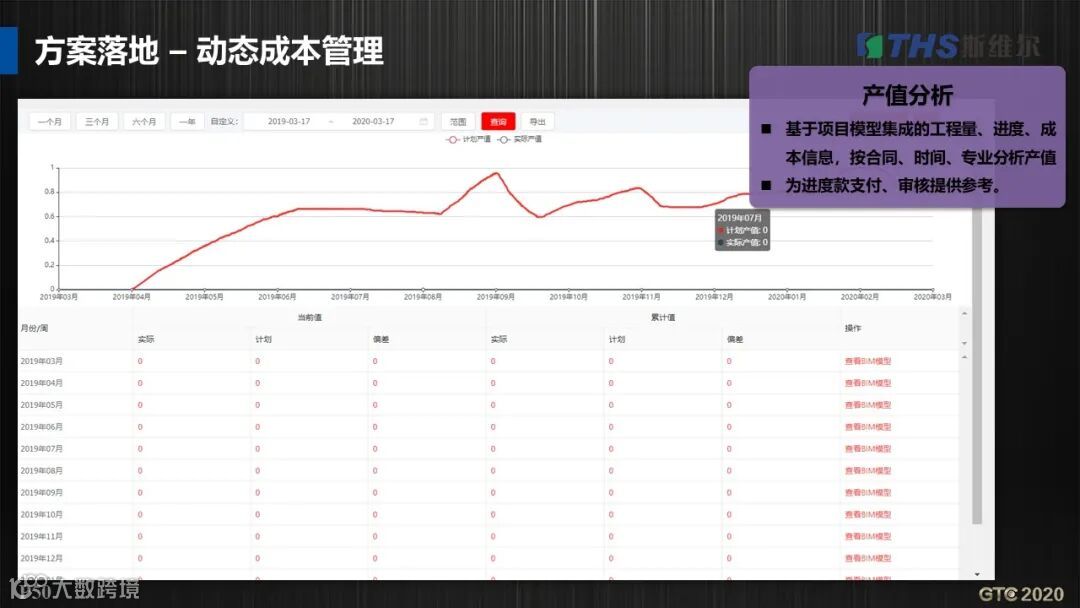Image resolution: width=1080 pixels, height=608 pixels.
Task: Click the page vertical scrollbar thumb
Action: [x=977, y=365]
